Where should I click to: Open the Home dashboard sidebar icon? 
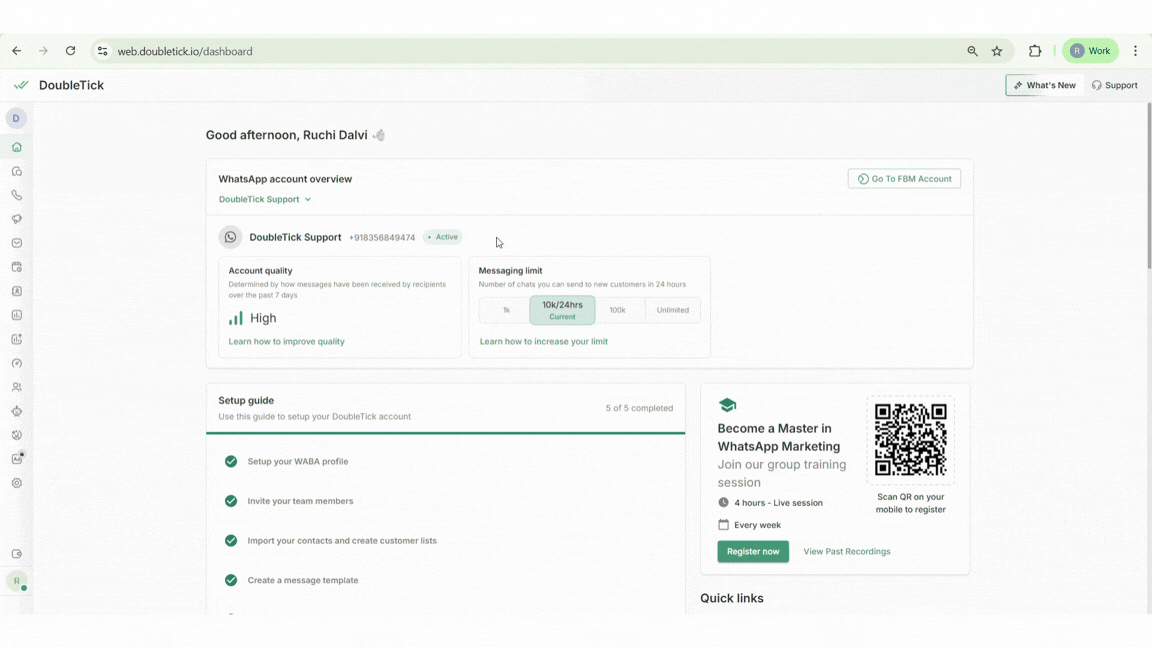tap(17, 147)
